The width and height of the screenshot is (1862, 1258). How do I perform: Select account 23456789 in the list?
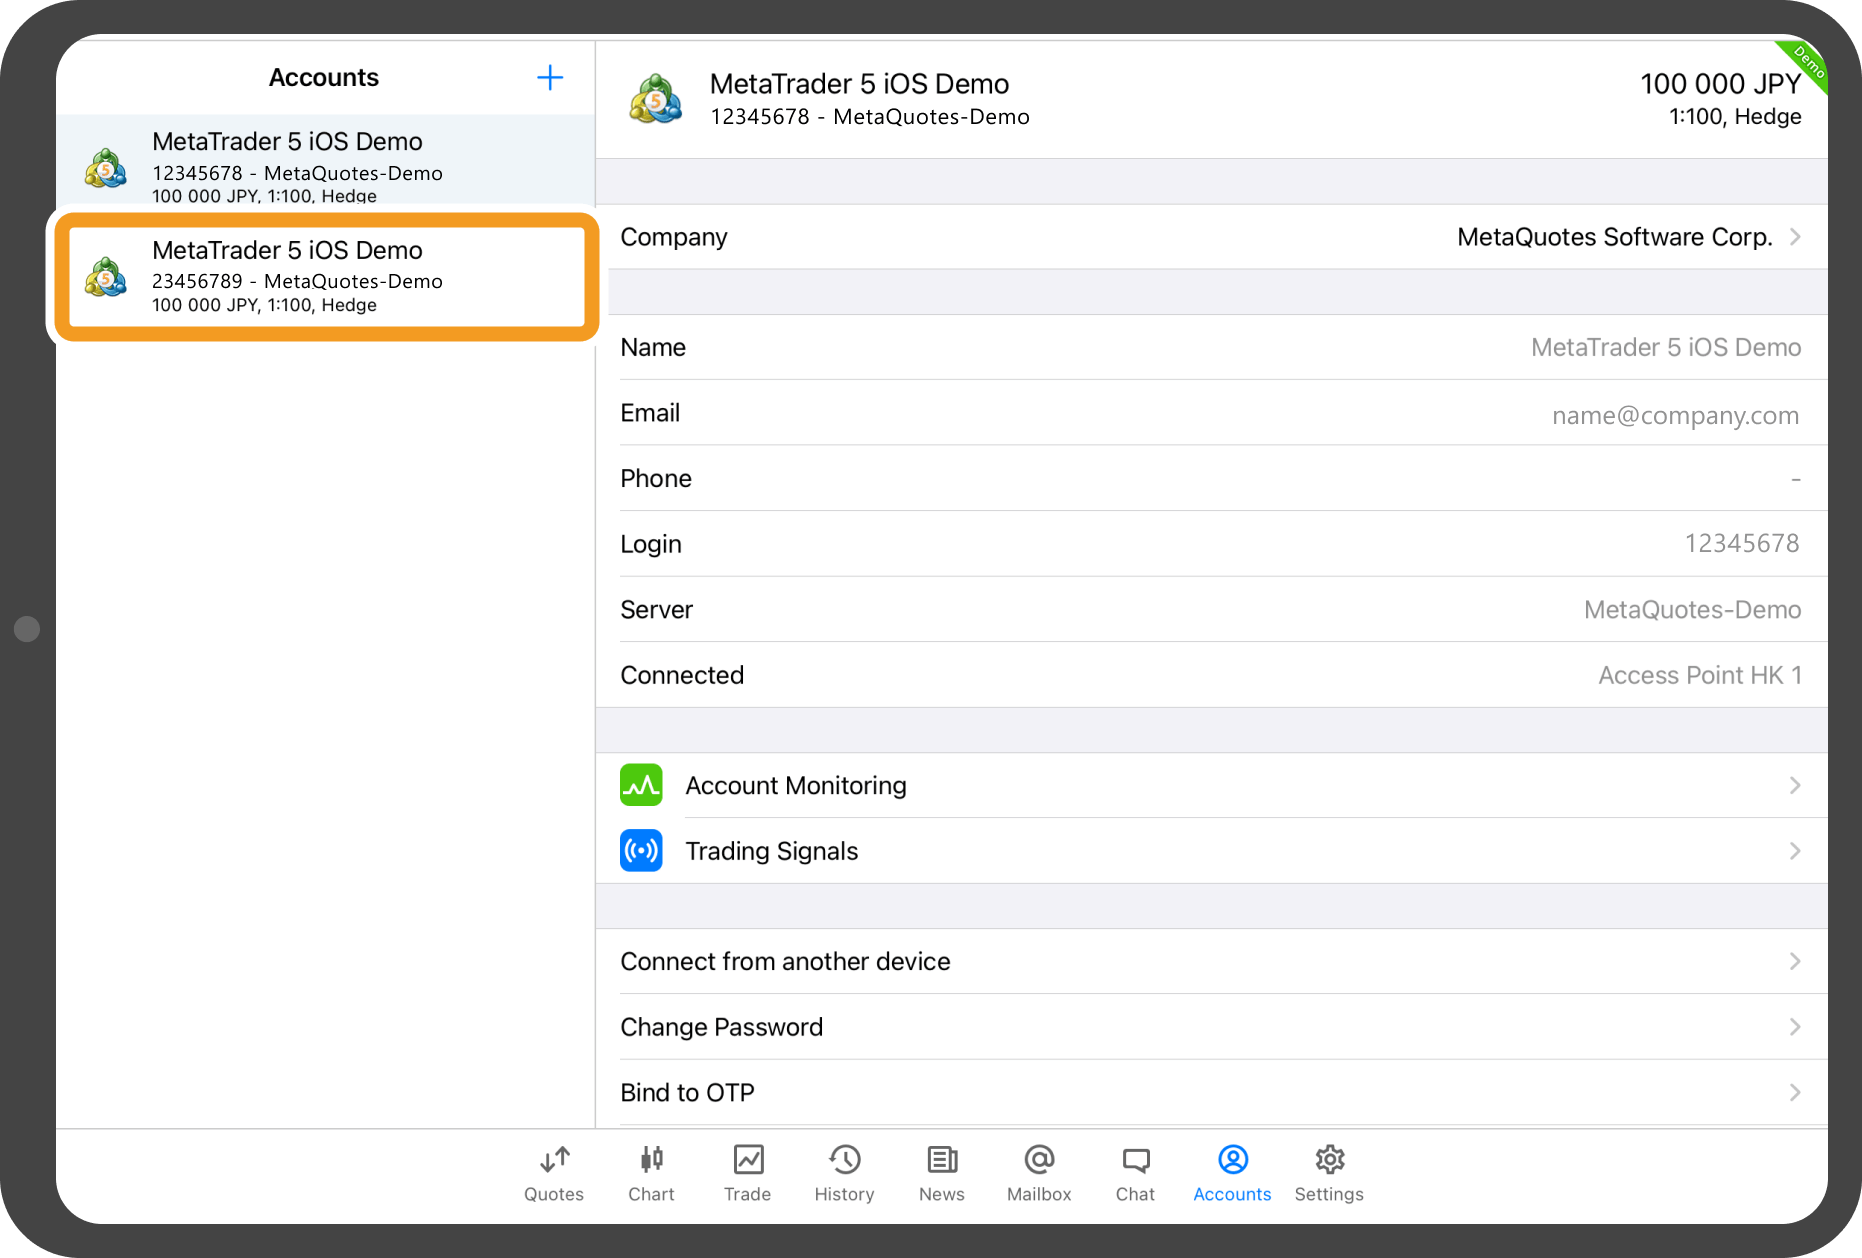[325, 277]
